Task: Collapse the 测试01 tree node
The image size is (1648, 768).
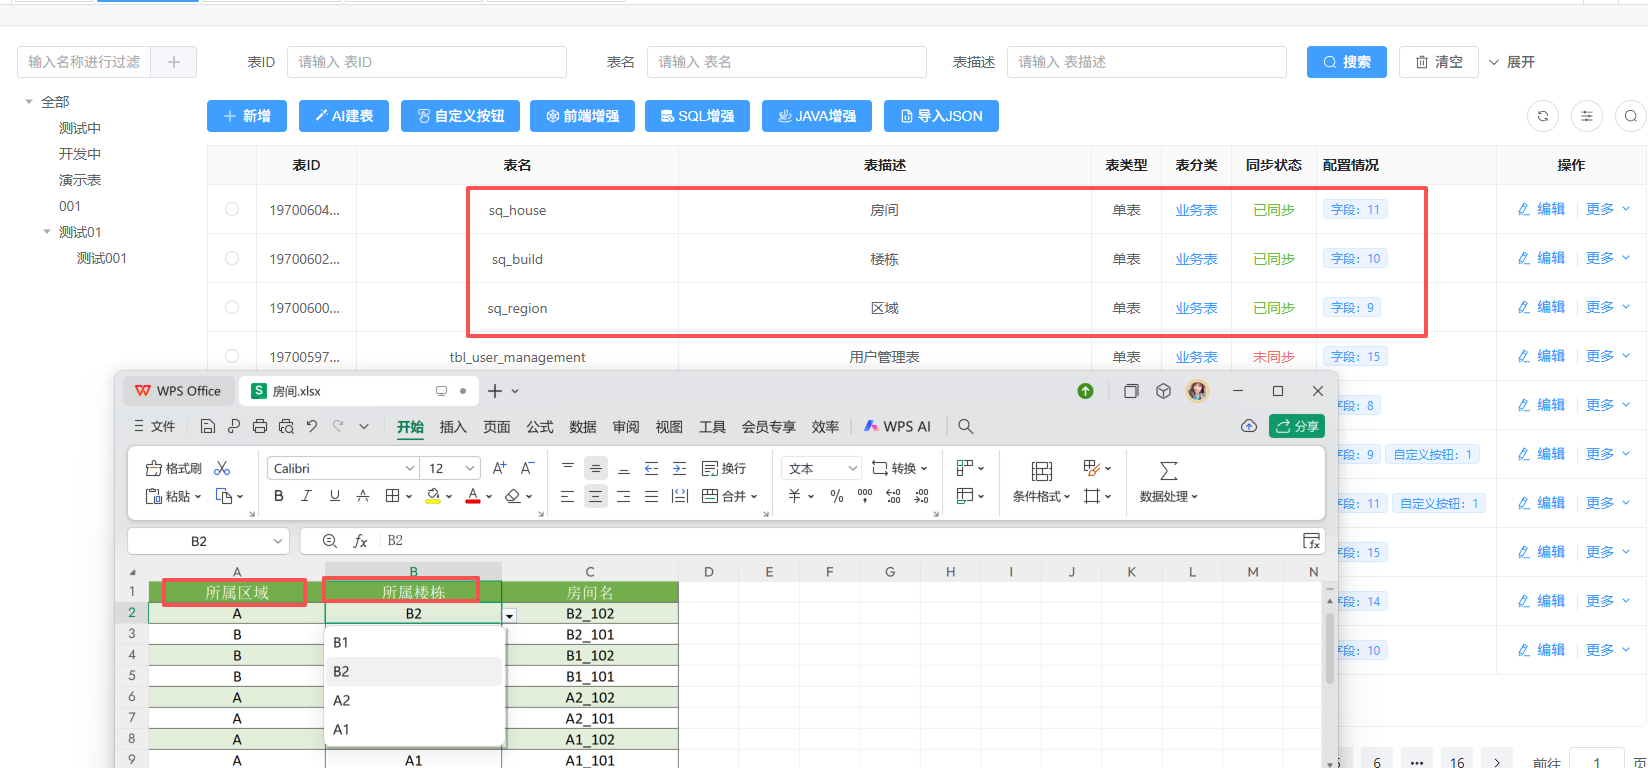Action: point(47,232)
